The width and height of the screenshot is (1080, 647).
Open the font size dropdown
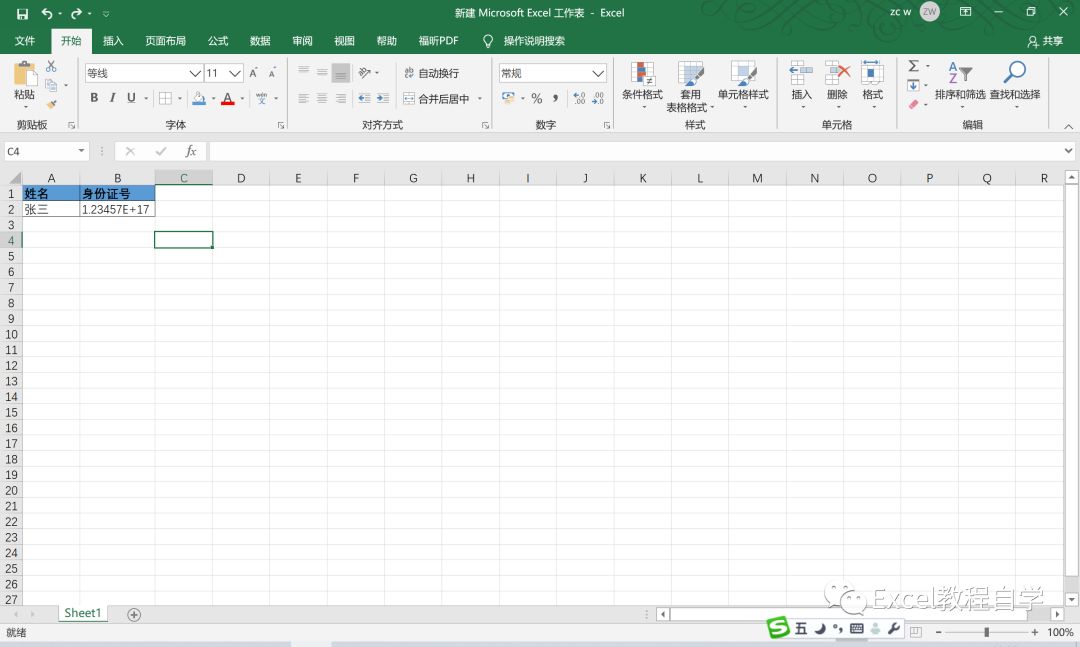click(235, 73)
